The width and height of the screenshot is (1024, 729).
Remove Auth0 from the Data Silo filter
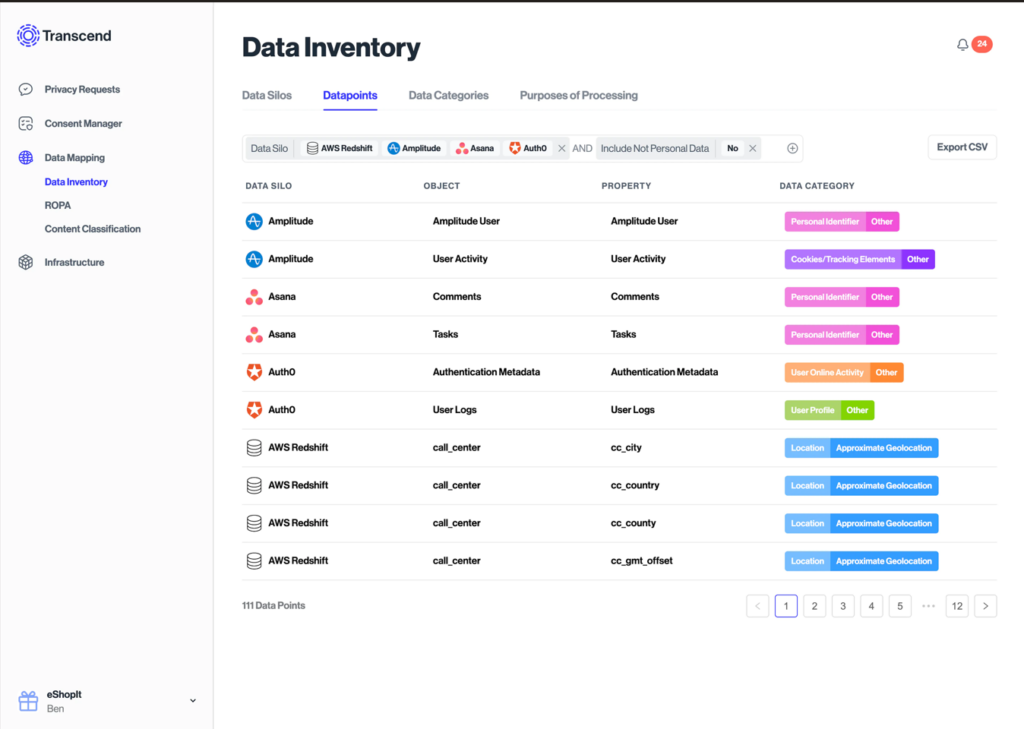click(561, 148)
